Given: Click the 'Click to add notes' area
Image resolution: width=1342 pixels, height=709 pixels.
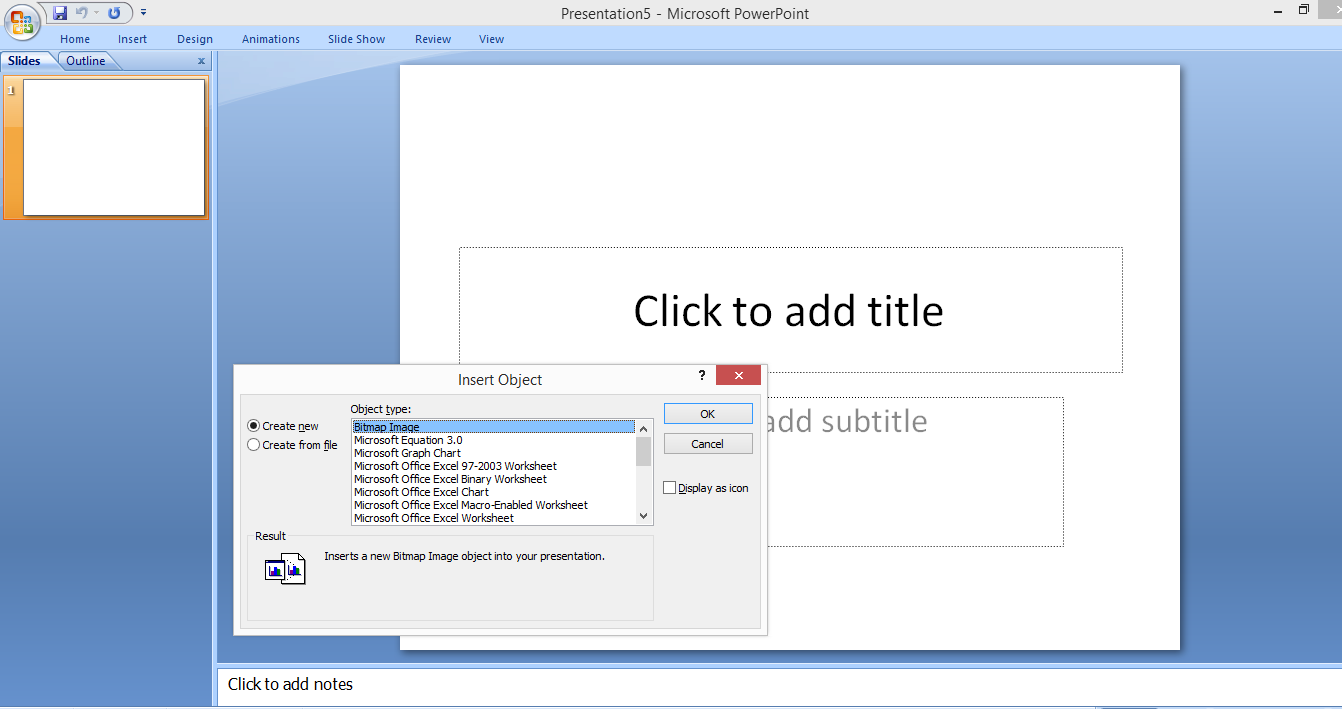Looking at the screenshot, I should click(778, 685).
